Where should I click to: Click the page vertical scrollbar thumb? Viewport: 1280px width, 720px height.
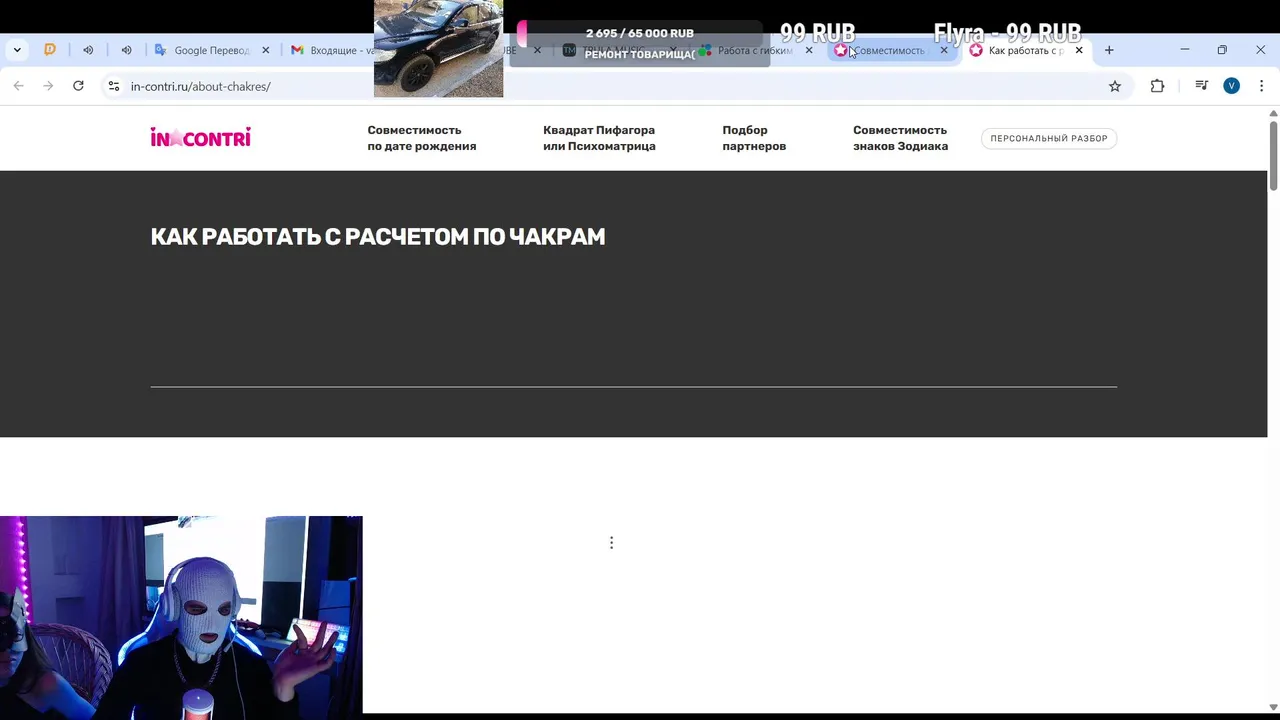[x=1274, y=155]
